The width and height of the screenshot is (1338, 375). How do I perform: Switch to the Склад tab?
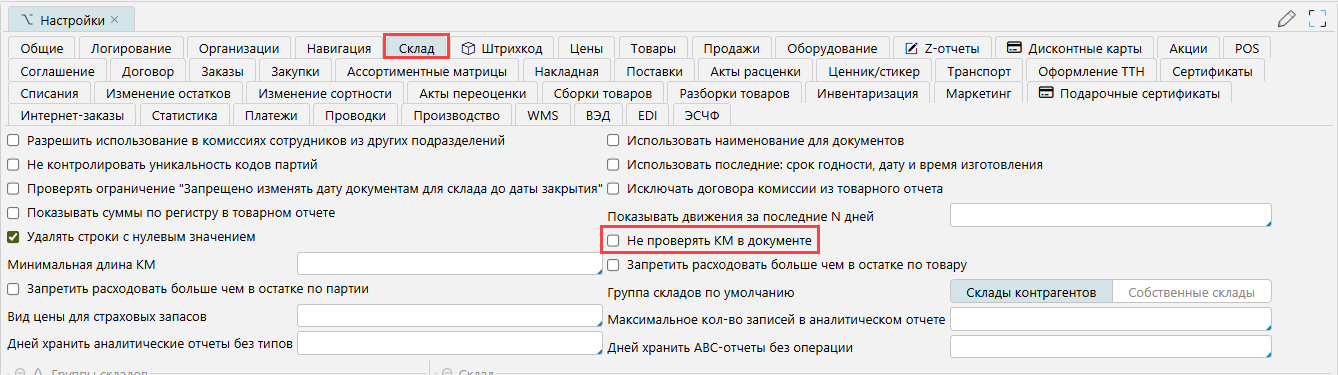coord(416,47)
